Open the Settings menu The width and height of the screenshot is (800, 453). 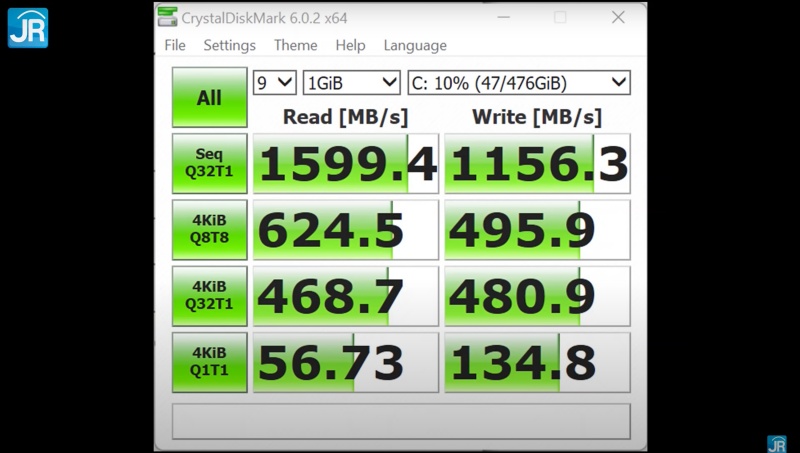tap(230, 45)
